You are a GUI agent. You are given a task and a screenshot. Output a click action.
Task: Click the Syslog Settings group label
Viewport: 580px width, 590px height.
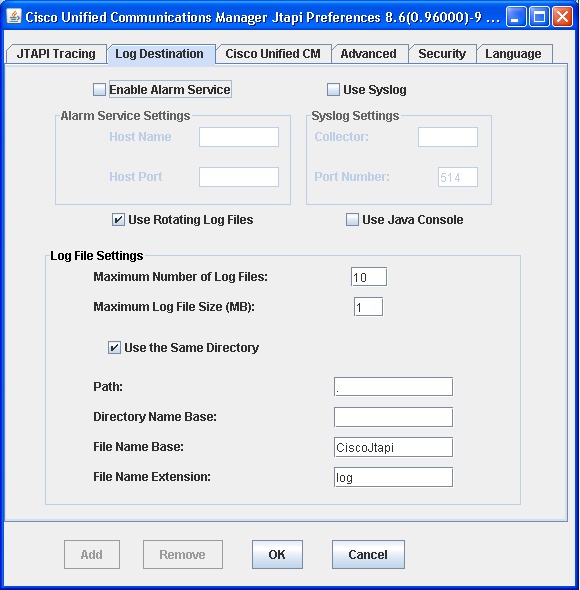click(x=355, y=116)
